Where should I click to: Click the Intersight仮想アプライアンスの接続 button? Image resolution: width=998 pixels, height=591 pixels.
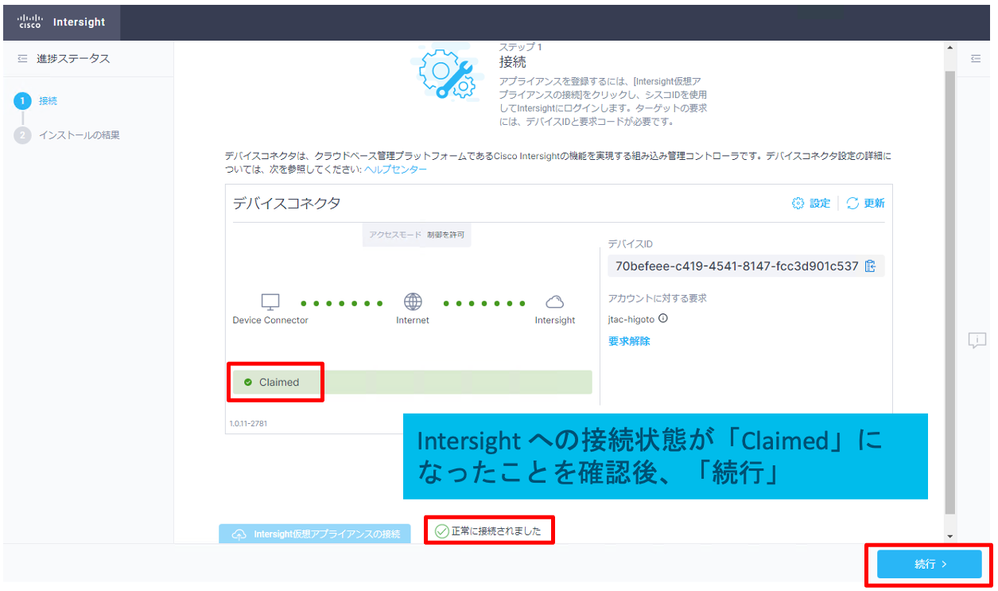tap(315, 534)
